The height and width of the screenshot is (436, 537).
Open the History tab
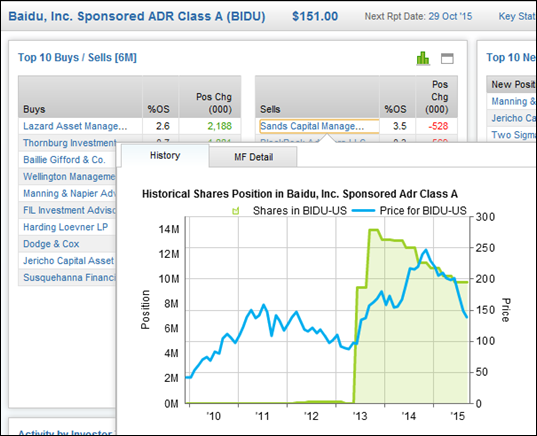tap(165, 155)
